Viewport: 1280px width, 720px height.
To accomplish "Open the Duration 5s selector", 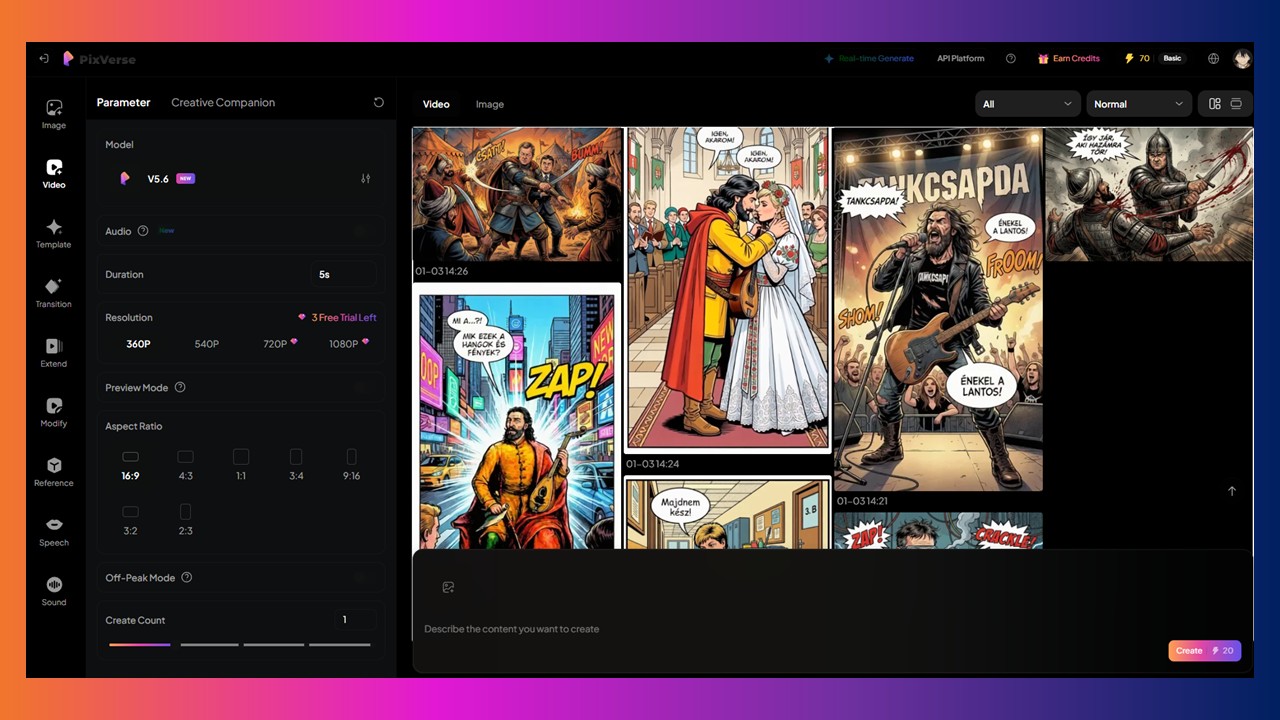I will coord(342,274).
